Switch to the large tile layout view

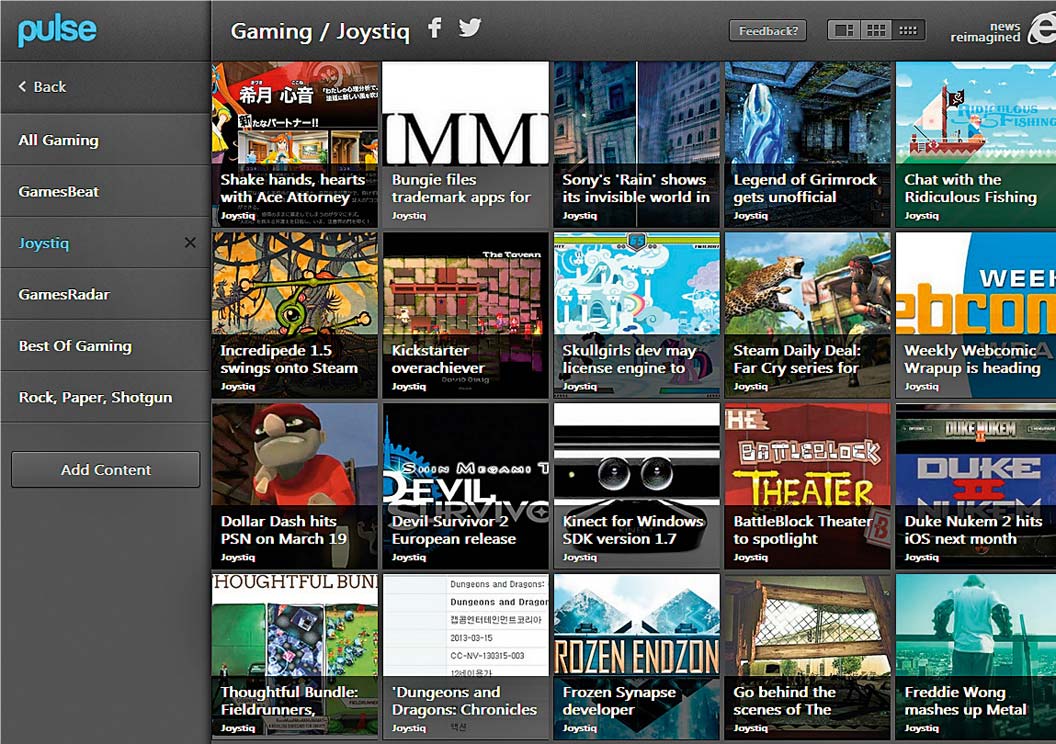[844, 30]
